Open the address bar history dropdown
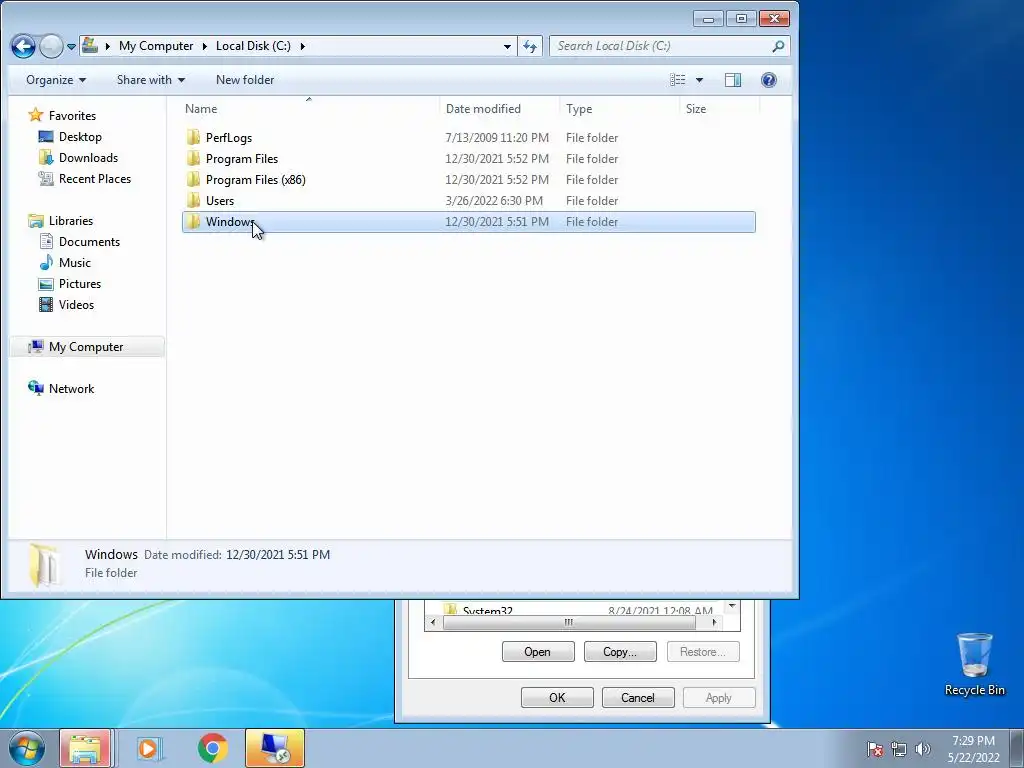The height and width of the screenshot is (768, 1024). 507,46
